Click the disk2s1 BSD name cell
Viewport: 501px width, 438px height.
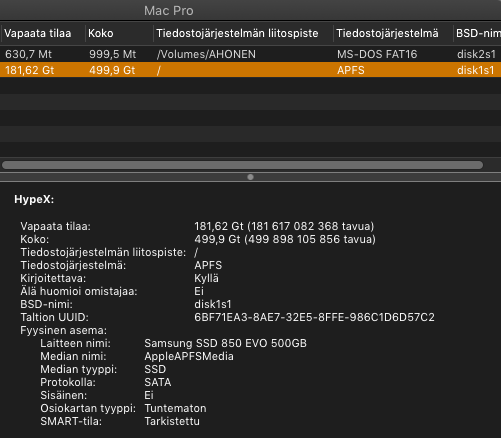(x=476, y=54)
